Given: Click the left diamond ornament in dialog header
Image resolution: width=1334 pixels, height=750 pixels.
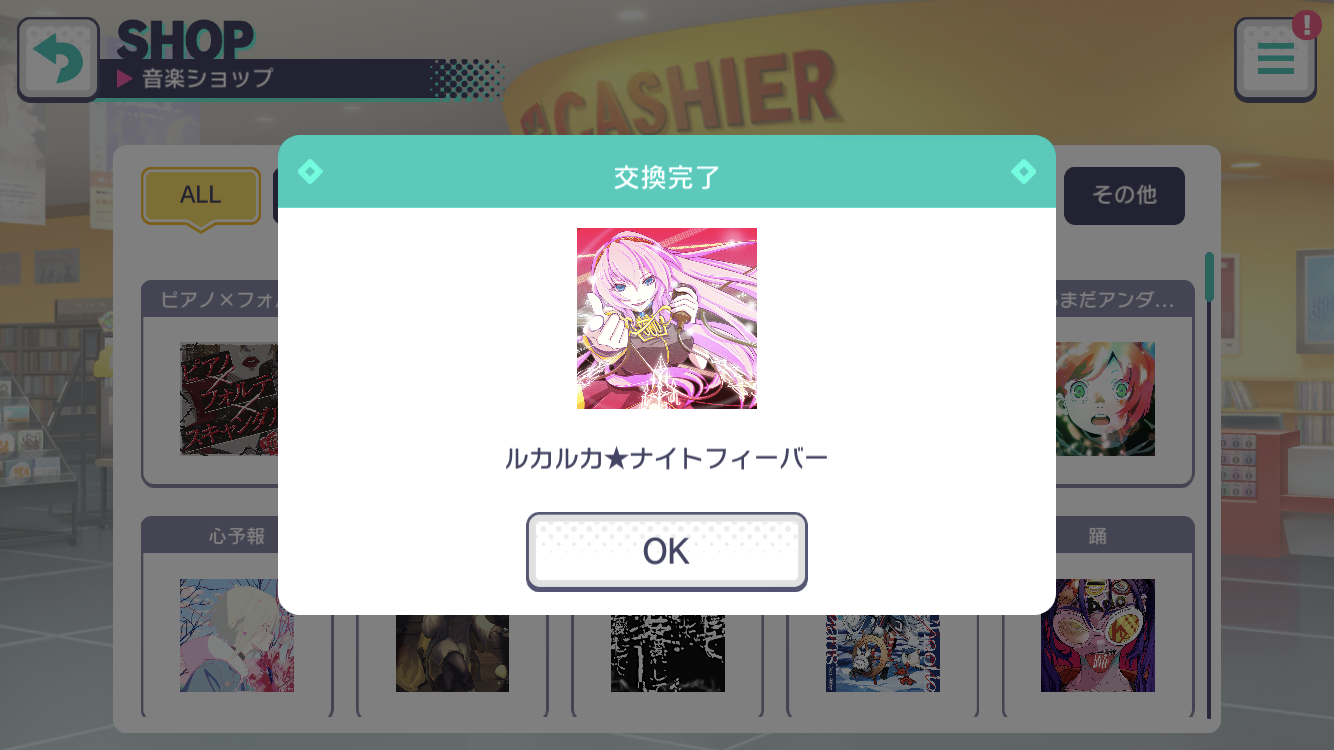Looking at the screenshot, I should [x=310, y=172].
